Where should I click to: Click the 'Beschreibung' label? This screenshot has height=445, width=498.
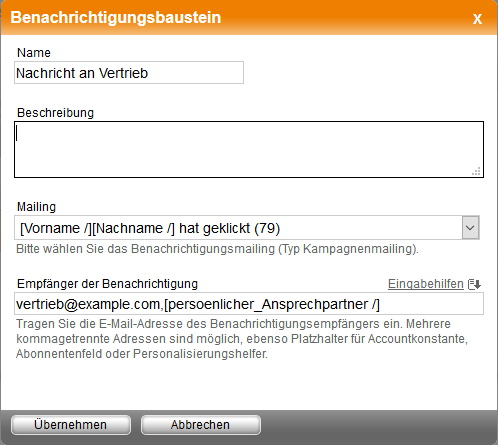click(x=55, y=113)
